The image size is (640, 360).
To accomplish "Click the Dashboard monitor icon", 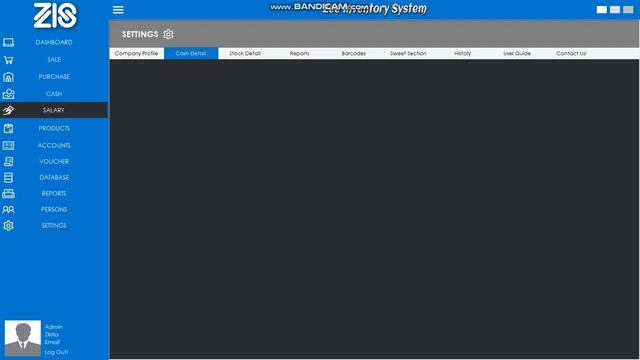I will pyautogui.click(x=8, y=42).
